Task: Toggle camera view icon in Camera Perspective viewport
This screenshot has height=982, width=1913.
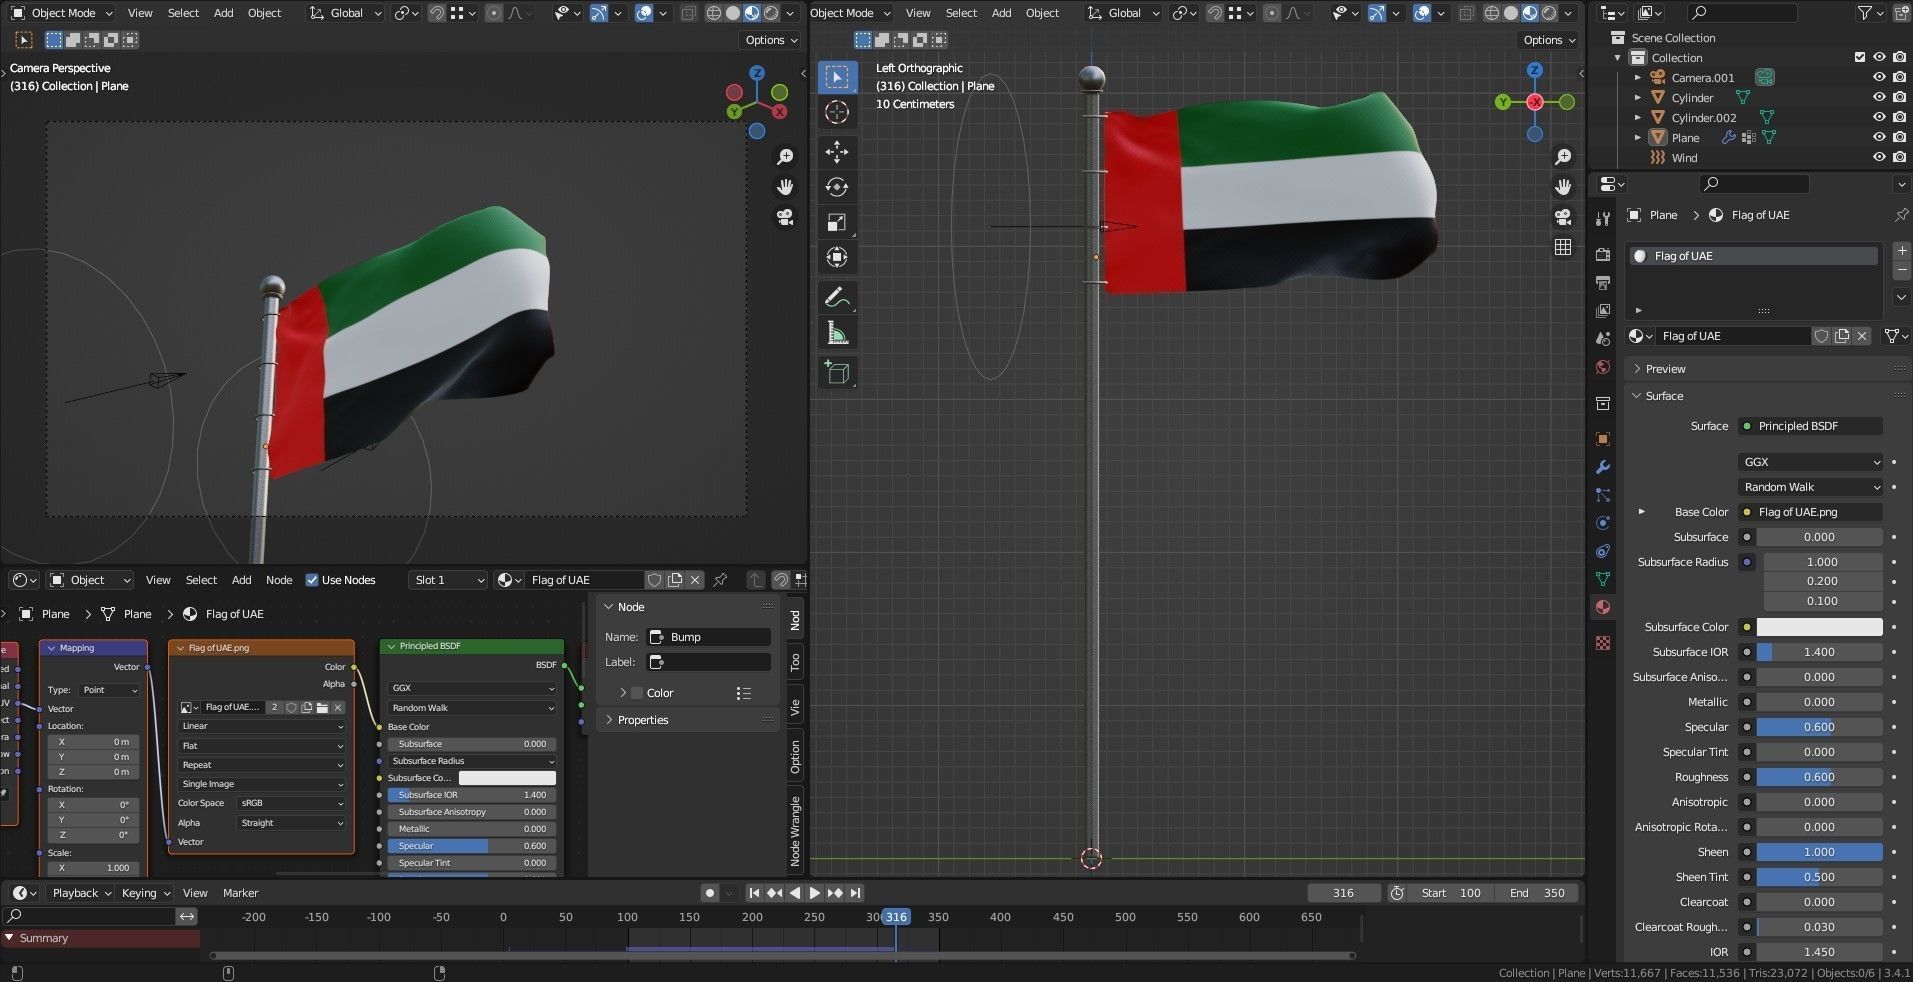Action: (x=785, y=217)
